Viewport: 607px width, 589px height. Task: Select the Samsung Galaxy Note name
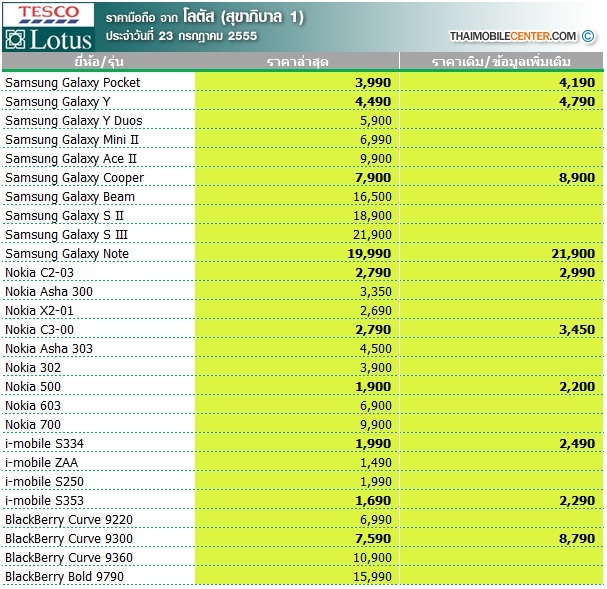67,253
